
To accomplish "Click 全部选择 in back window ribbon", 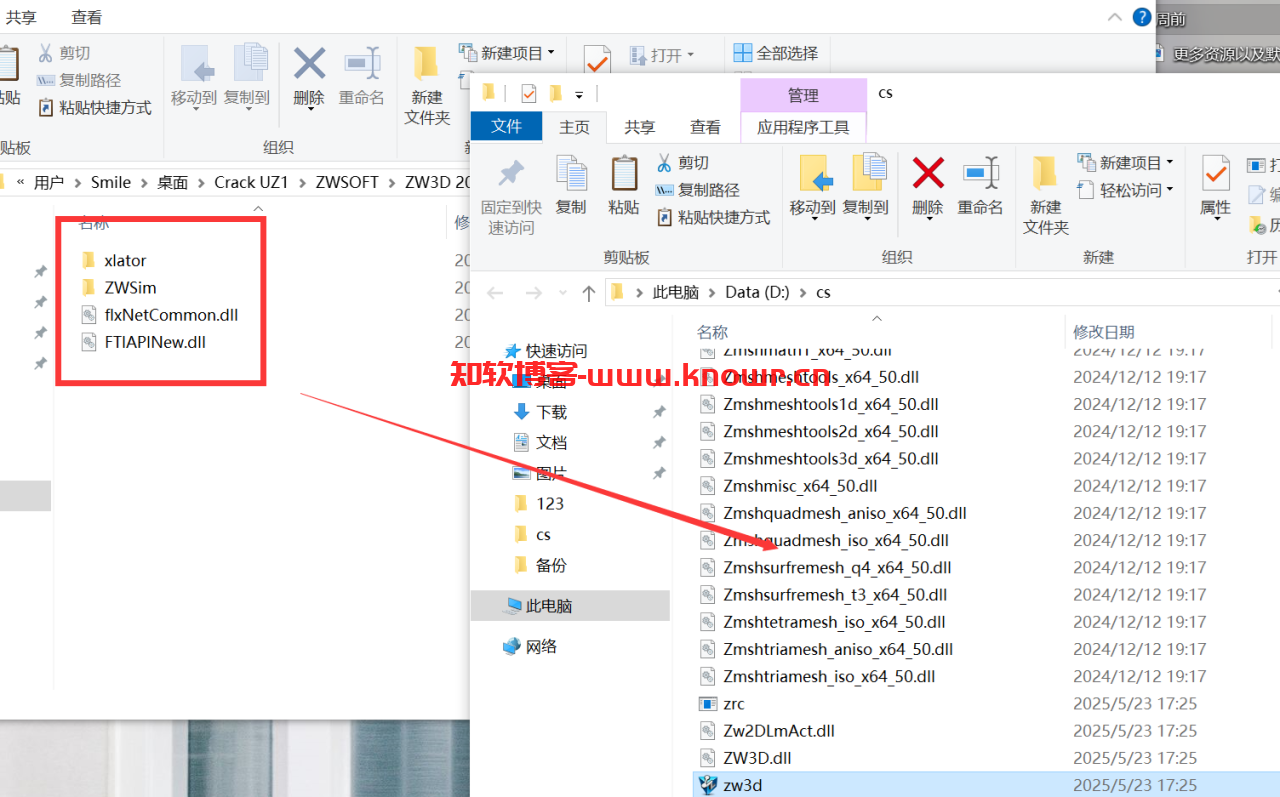I will (775, 53).
